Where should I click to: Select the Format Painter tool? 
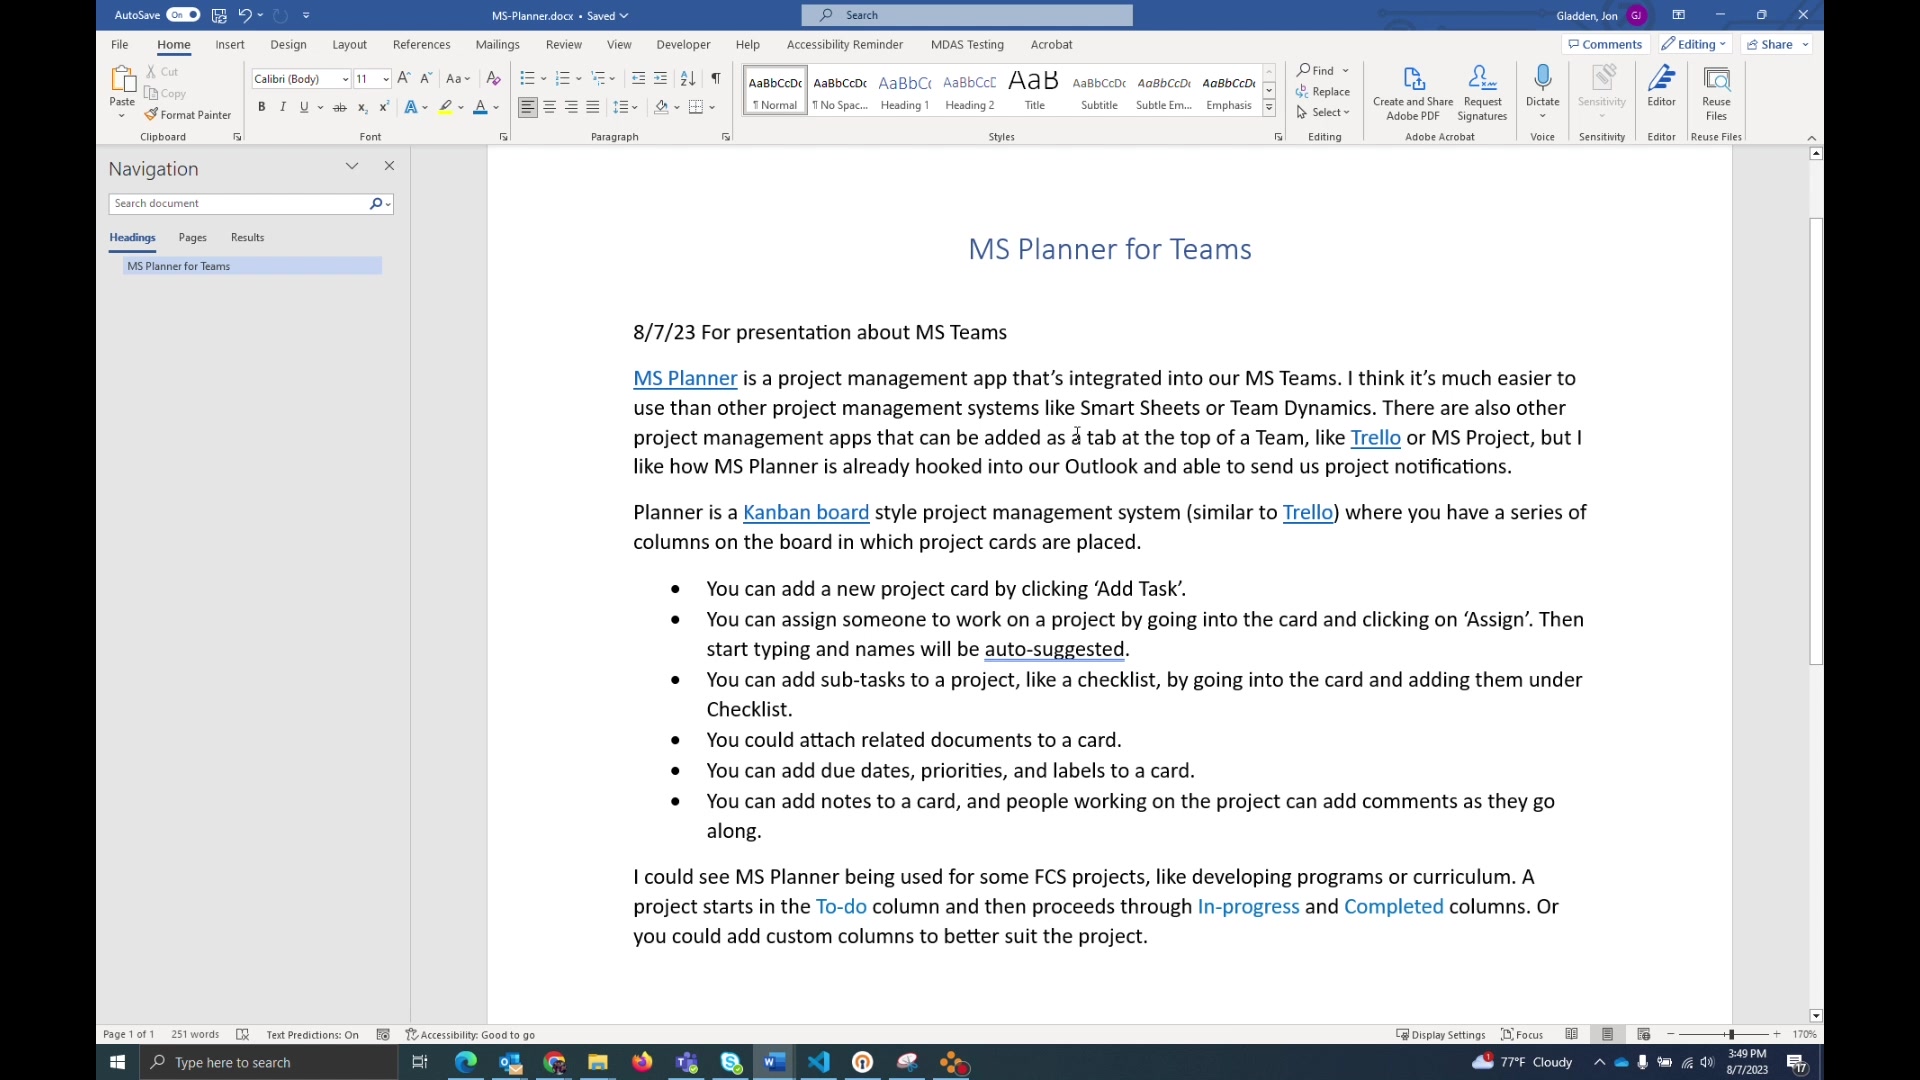pos(189,114)
